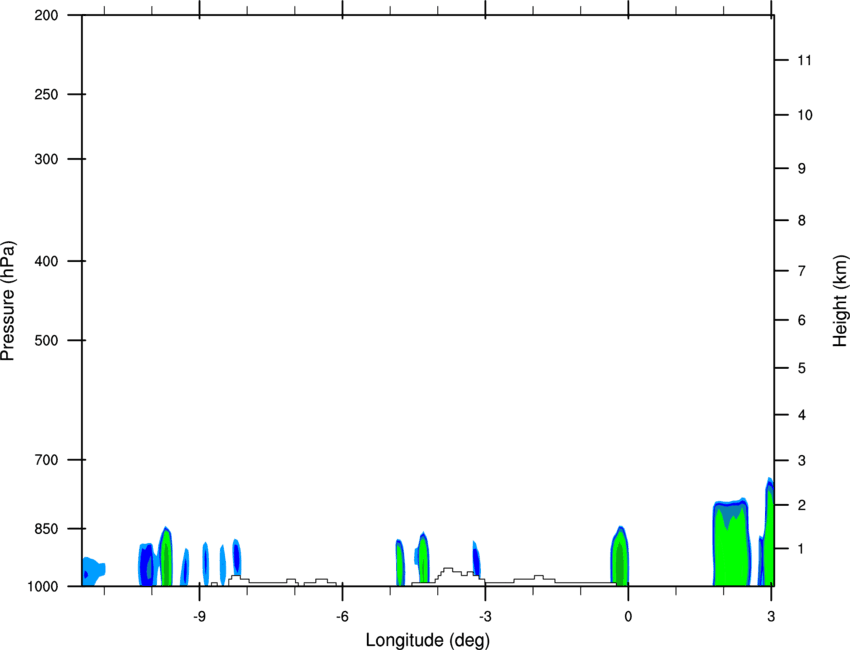
Task: Click height tick label 4
Action: pyautogui.click(x=802, y=415)
